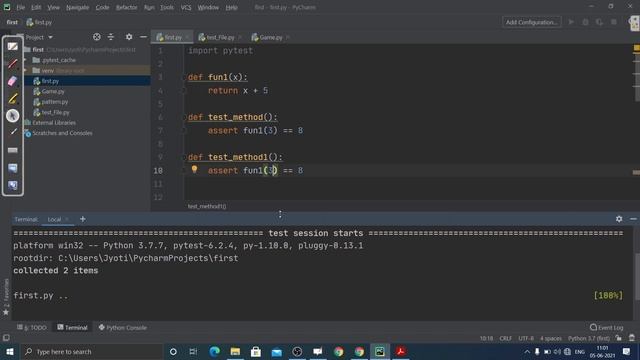Click the Stop run icon
640x360 pixels.
613,22
